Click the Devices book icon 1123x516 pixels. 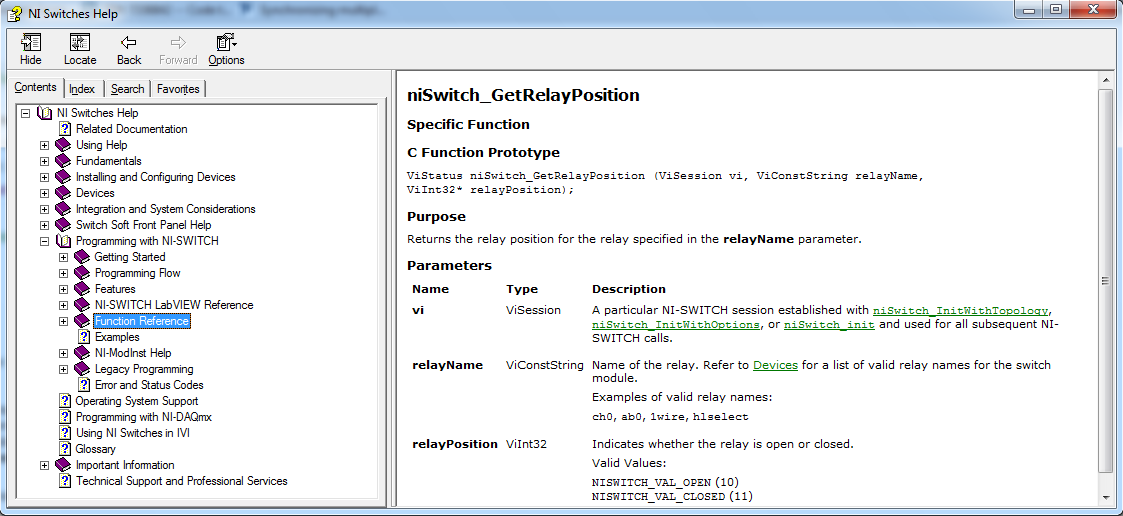pyautogui.click(x=63, y=193)
